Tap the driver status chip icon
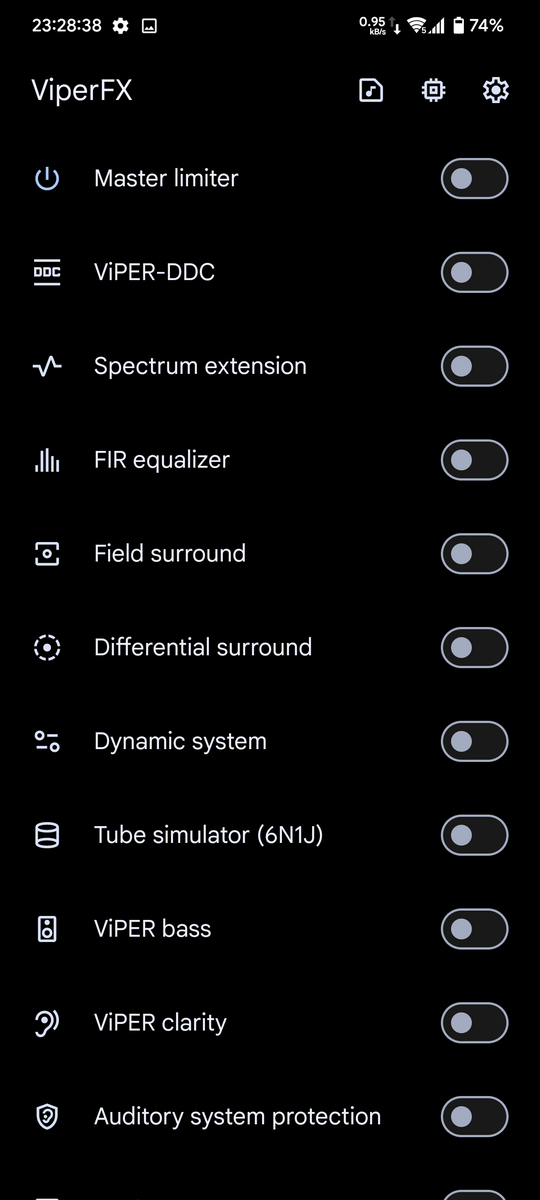The height and width of the screenshot is (1200, 540). [x=433, y=91]
